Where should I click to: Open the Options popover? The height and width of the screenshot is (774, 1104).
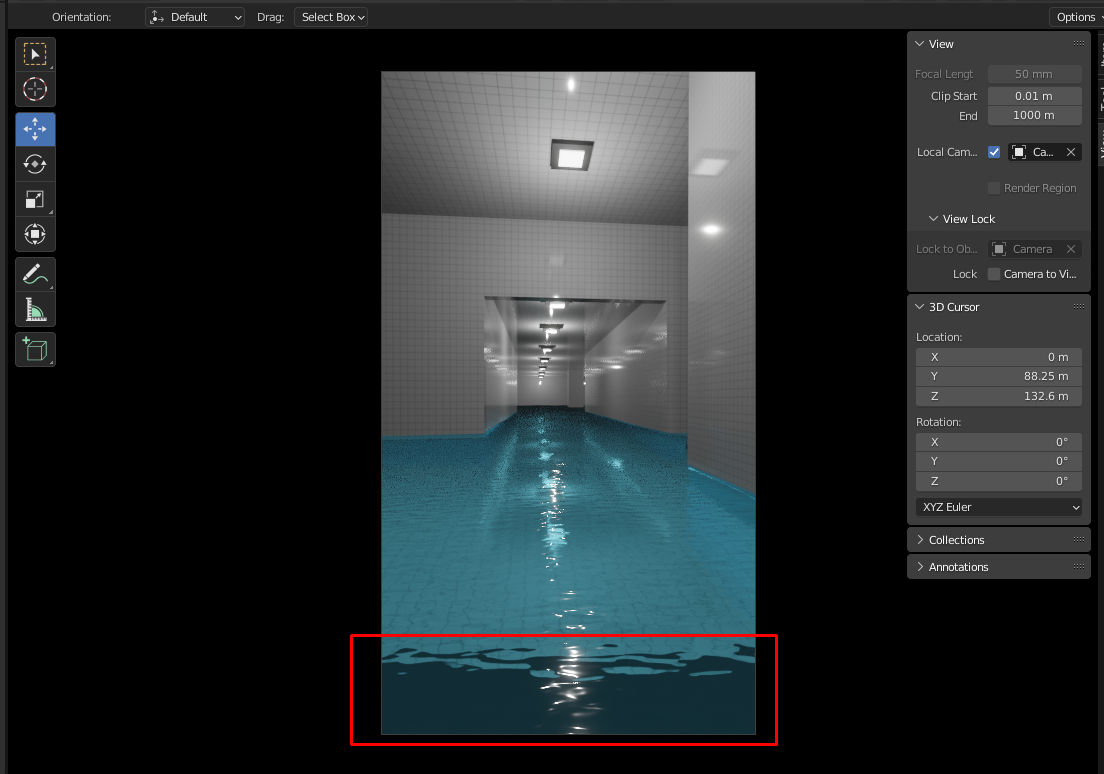point(1077,17)
